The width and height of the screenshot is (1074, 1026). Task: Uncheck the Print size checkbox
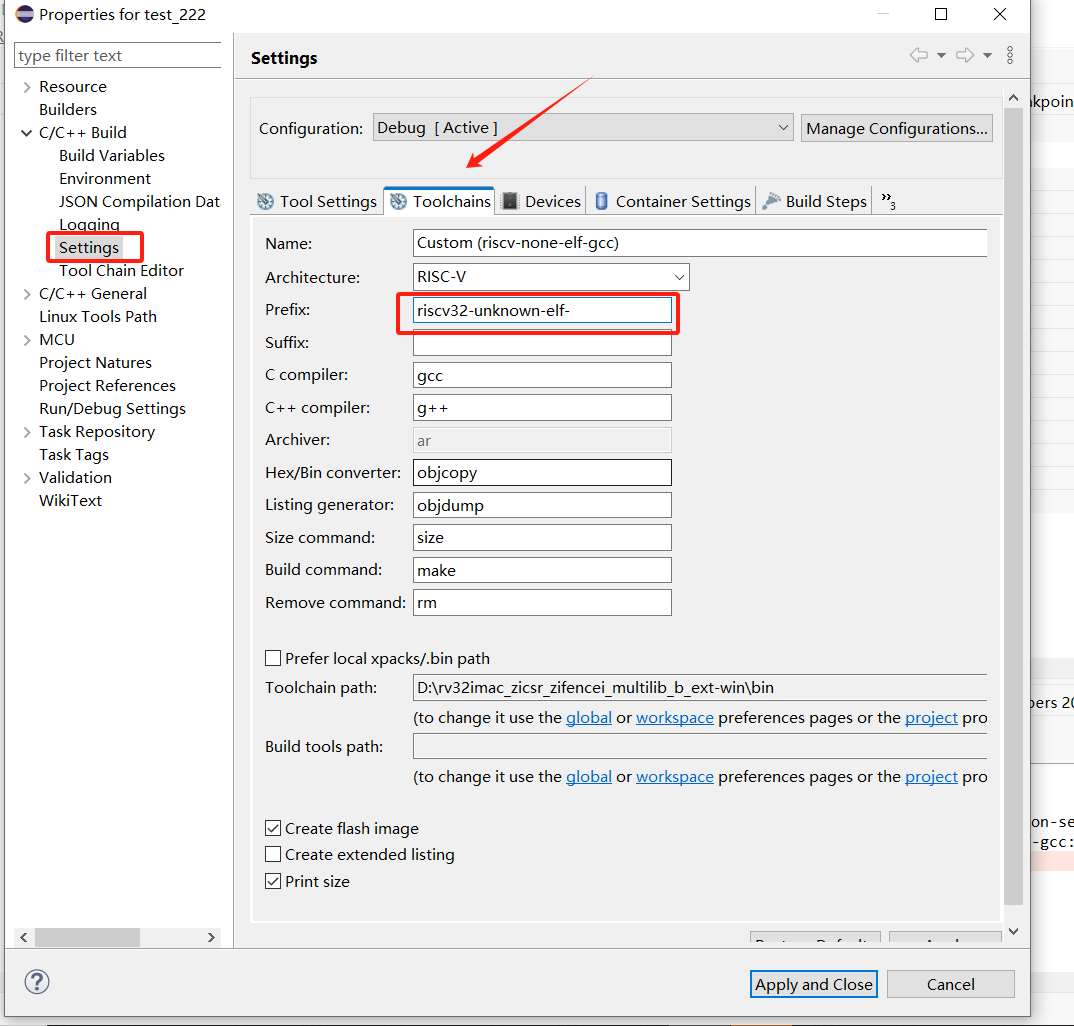(273, 881)
